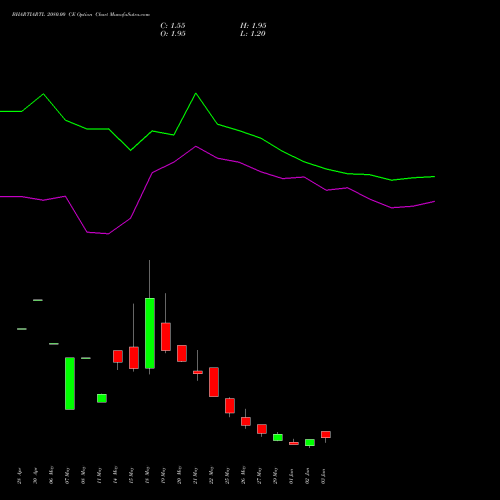
Task: Select the red candle for 20 May
Action: coord(182,353)
